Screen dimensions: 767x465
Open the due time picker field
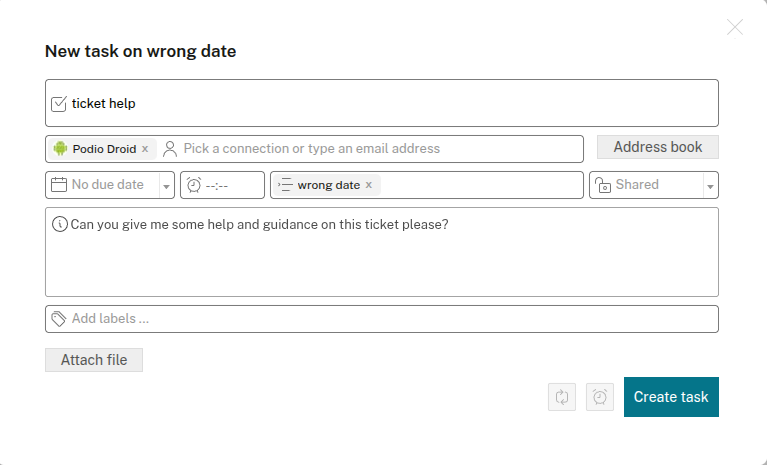pos(222,185)
